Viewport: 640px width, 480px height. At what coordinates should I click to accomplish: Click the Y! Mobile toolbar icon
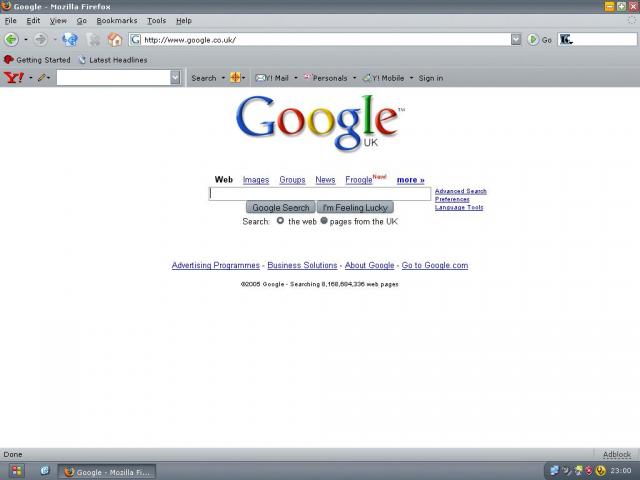point(367,78)
